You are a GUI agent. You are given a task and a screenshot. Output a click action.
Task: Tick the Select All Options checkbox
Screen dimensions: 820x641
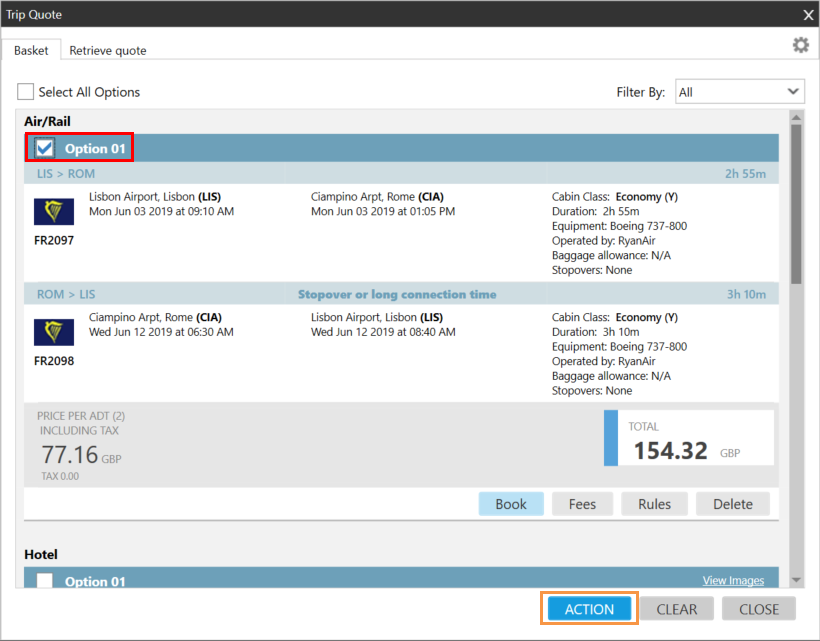(x=25, y=92)
